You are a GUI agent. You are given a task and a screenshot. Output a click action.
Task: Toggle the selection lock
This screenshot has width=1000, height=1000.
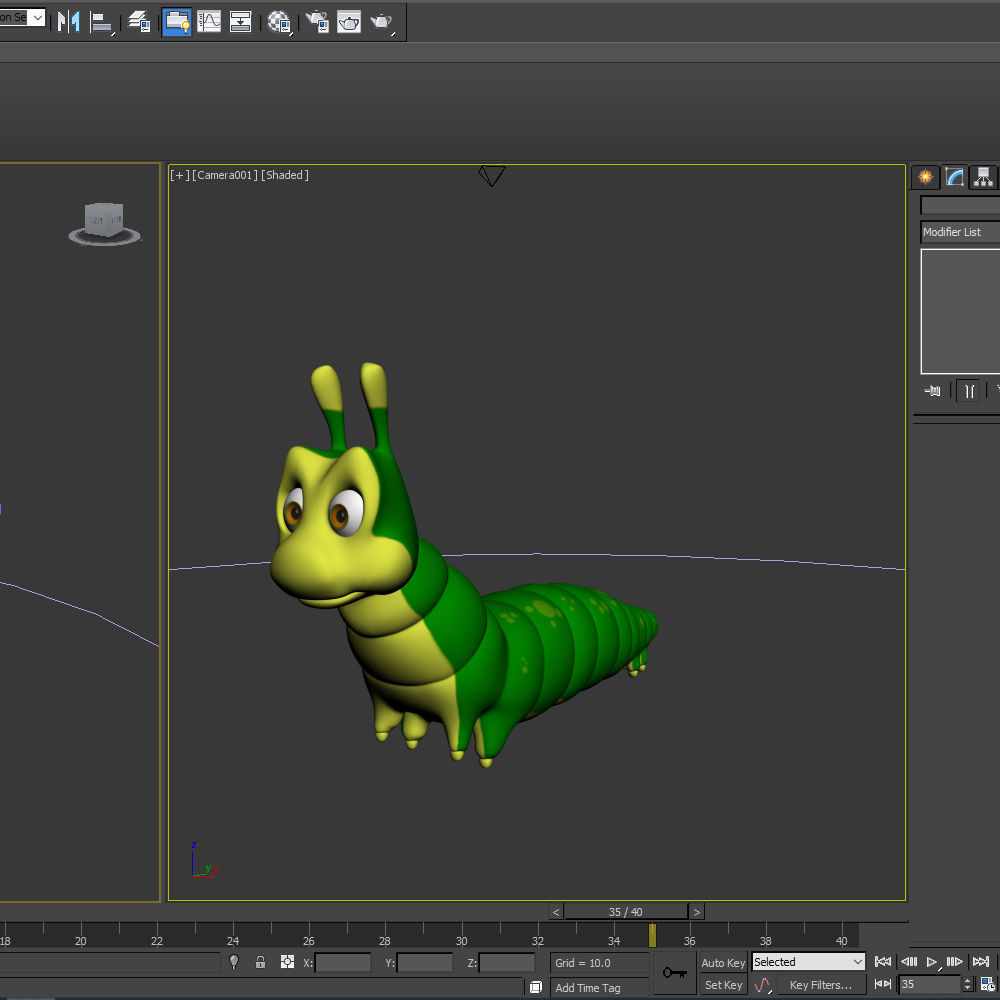260,962
